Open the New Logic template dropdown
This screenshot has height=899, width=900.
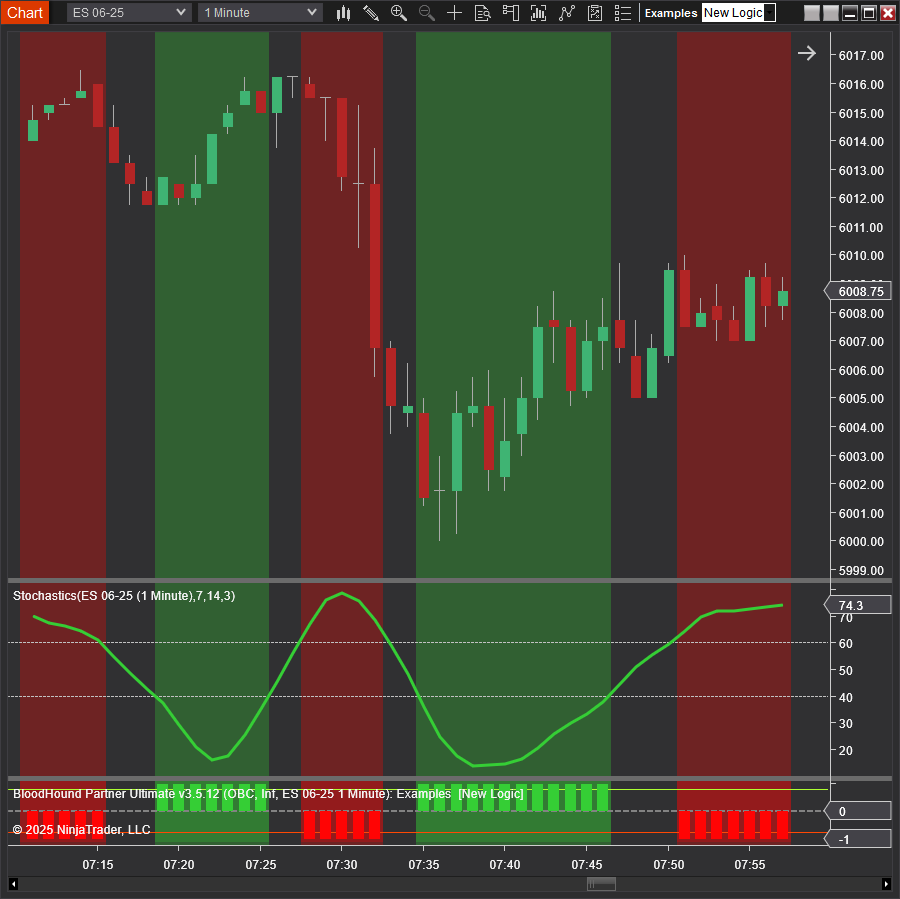(738, 13)
